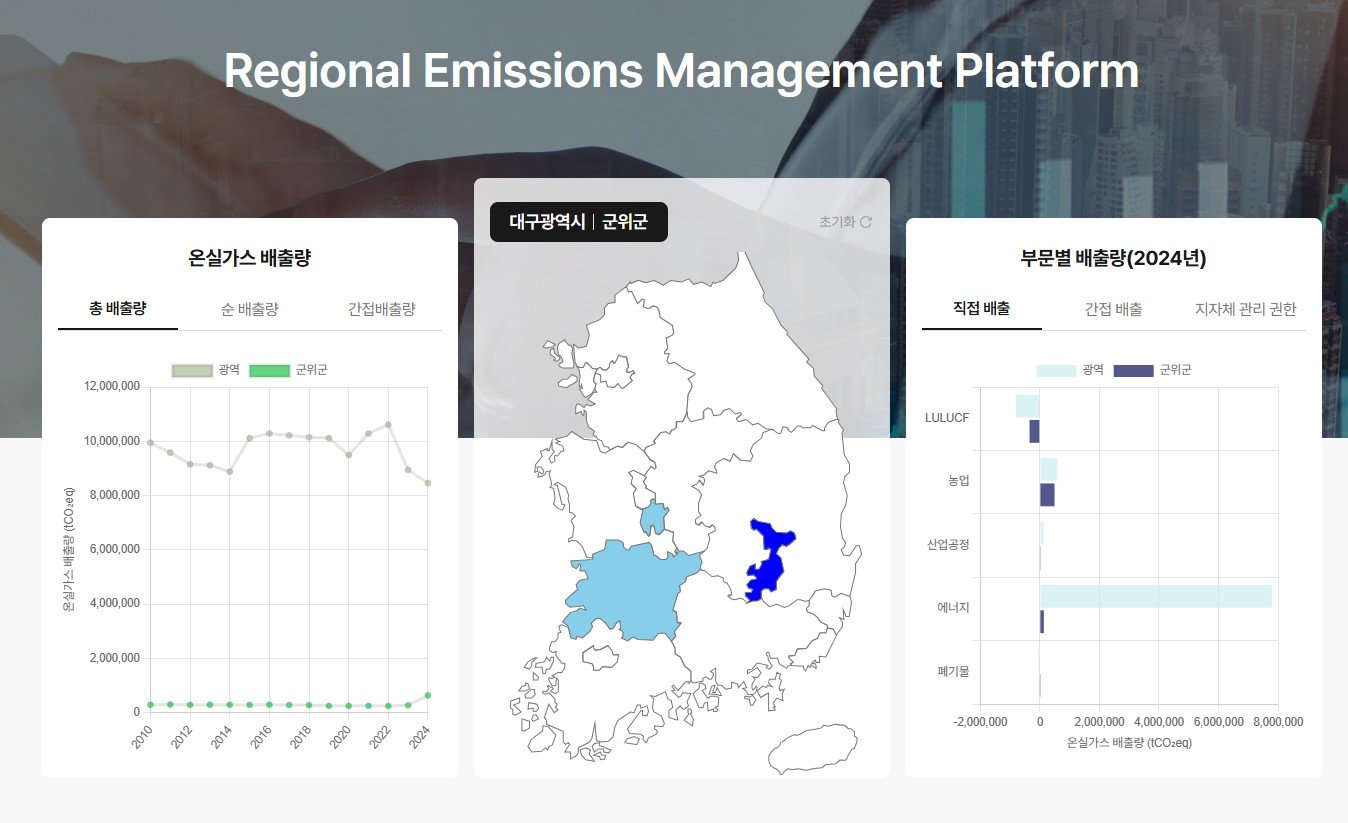Image resolution: width=1348 pixels, height=823 pixels.
Task: Select the small light-blue city region on the map
Action: click(654, 517)
